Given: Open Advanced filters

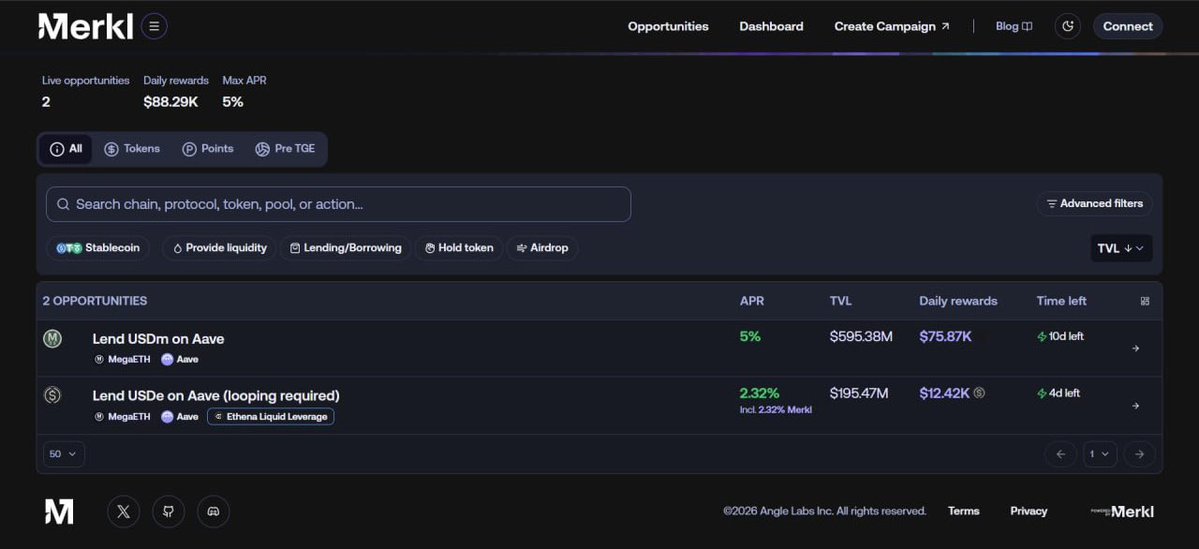Looking at the screenshot, I should pyautogui.click(x=1095, y=203).
